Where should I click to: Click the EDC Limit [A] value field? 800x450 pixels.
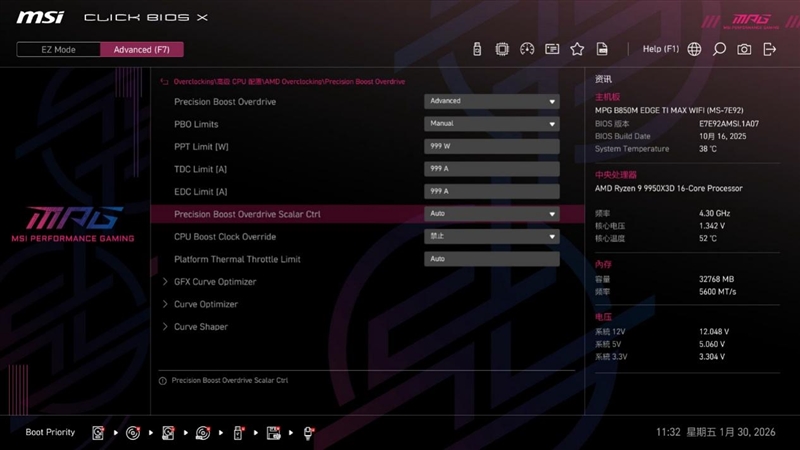491,191
